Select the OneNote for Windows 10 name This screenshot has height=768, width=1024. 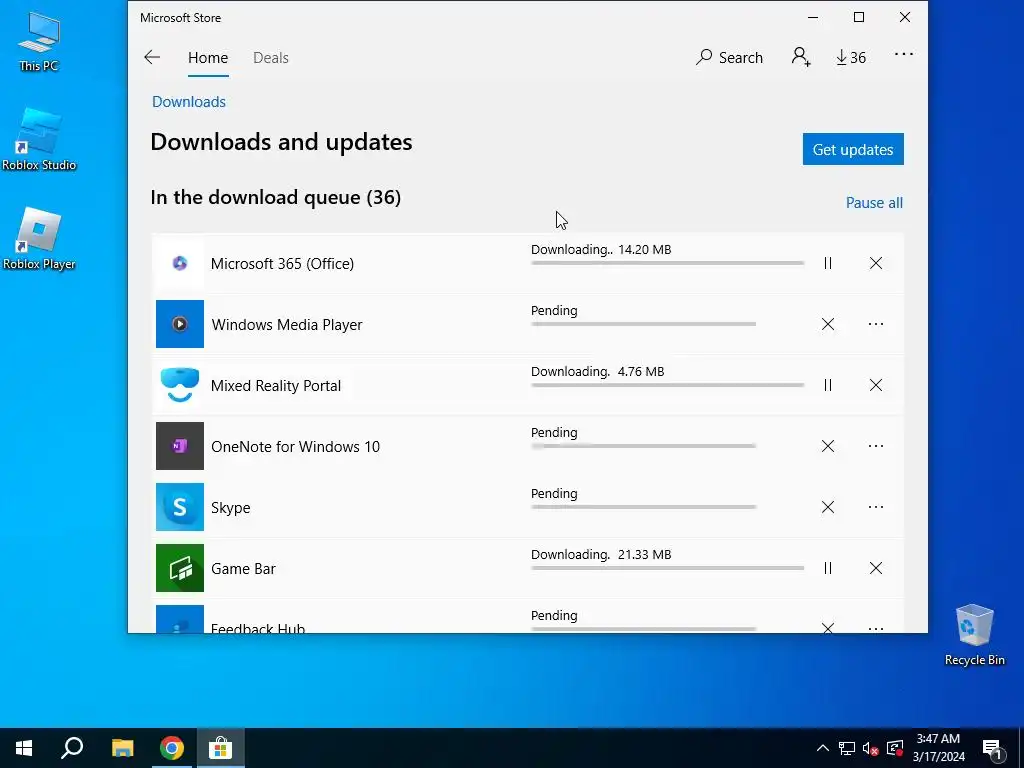point(295,447)
